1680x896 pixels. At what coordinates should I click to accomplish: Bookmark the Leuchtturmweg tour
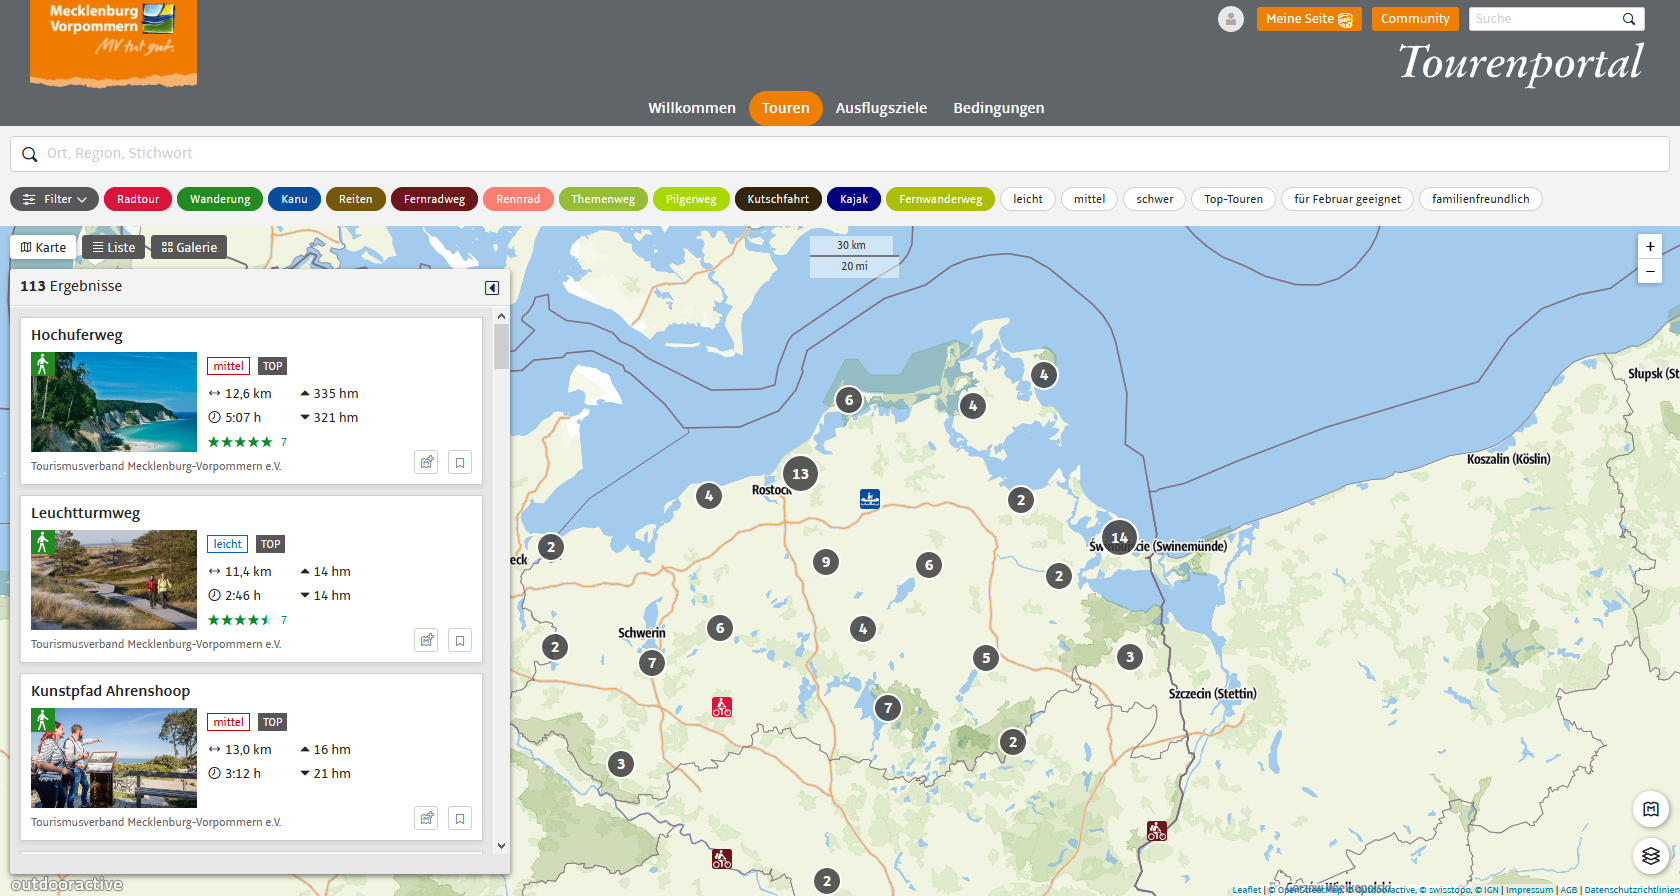460,640
